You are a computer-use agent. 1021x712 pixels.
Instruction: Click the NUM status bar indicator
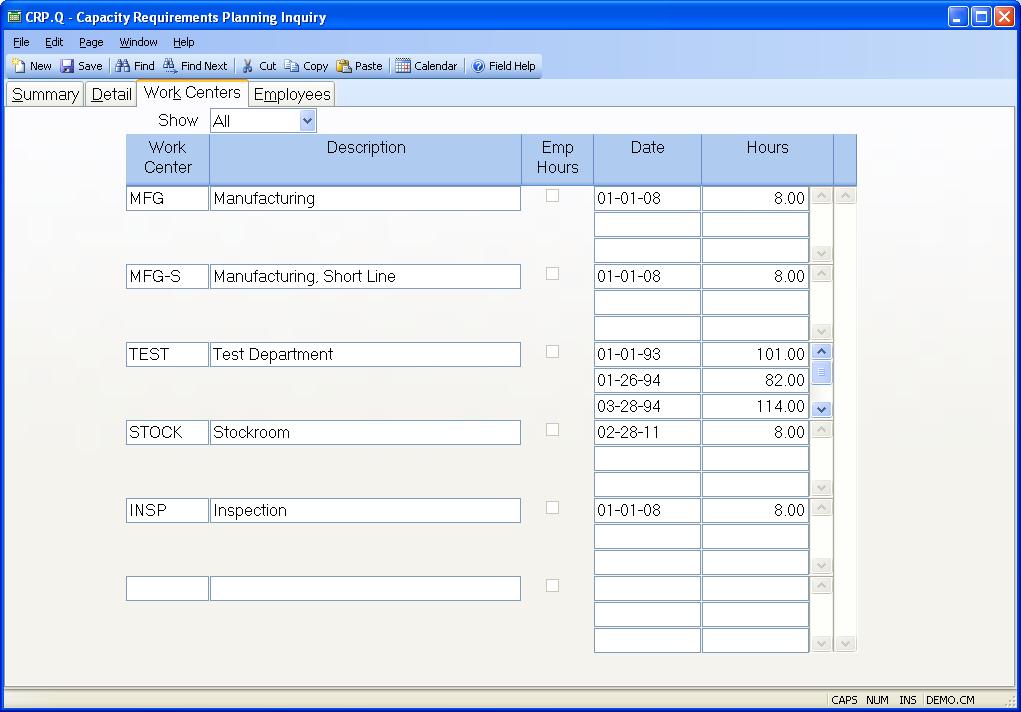(x=877, y=700)
